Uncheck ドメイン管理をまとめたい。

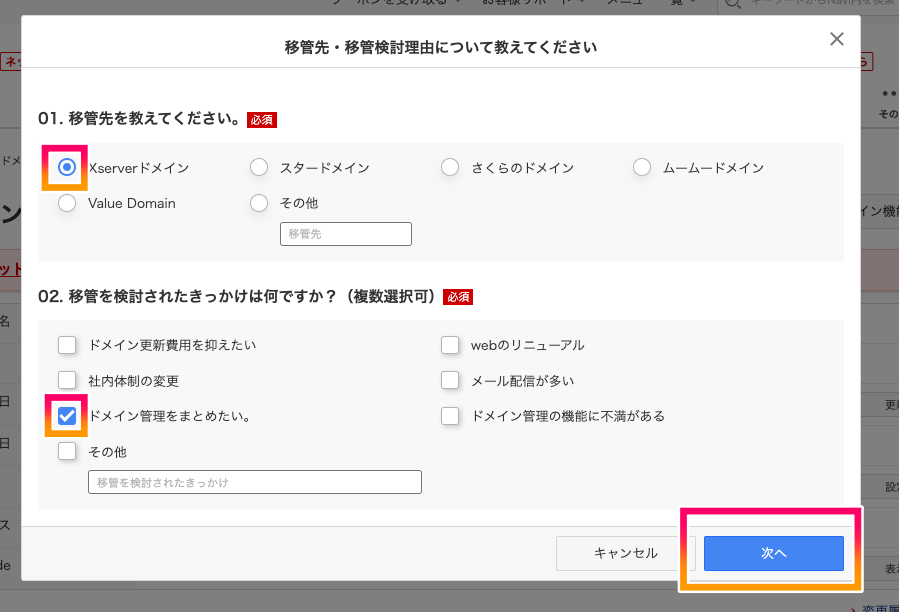(67, 416)
